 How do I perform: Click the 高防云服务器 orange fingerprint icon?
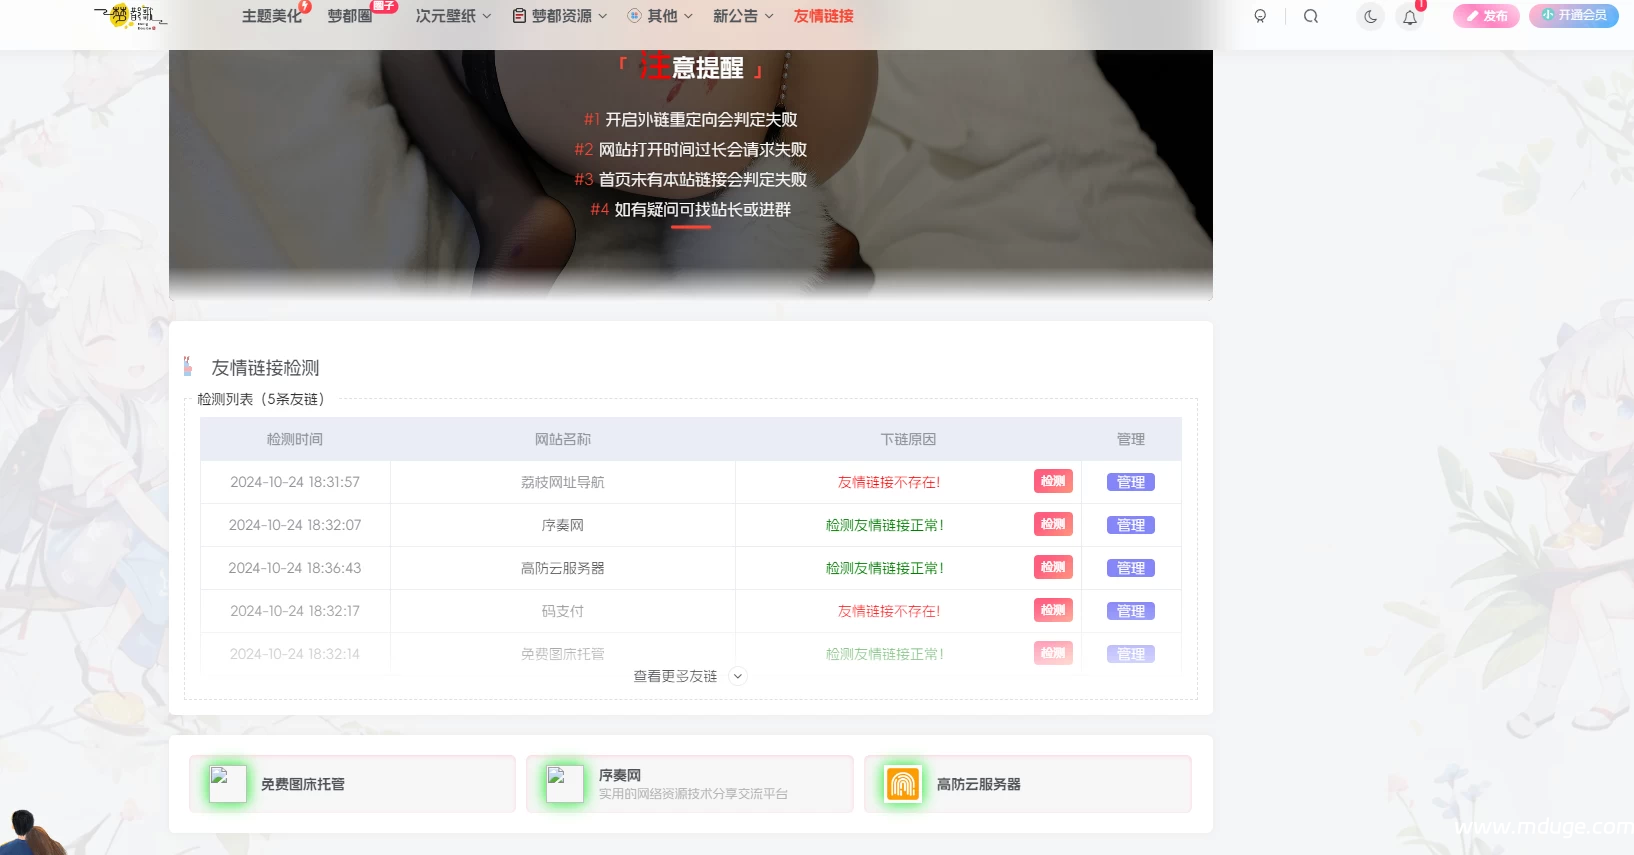[903, 784]
